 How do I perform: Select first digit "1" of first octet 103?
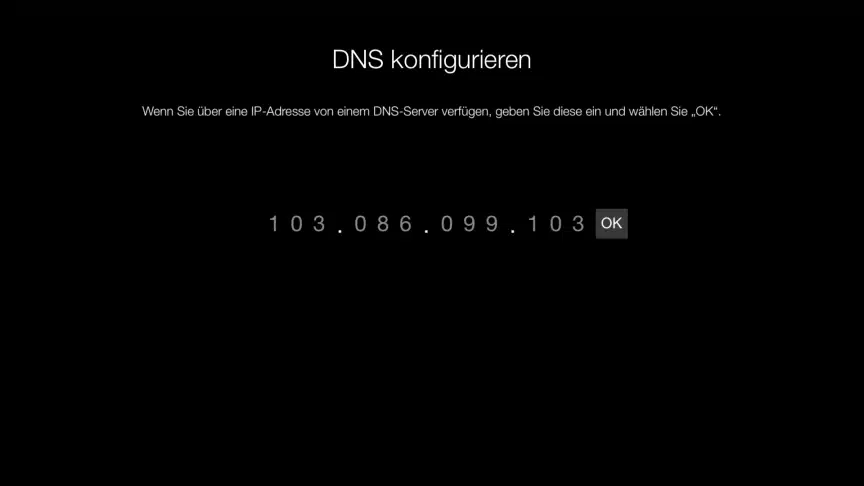(x=274, y=224)
